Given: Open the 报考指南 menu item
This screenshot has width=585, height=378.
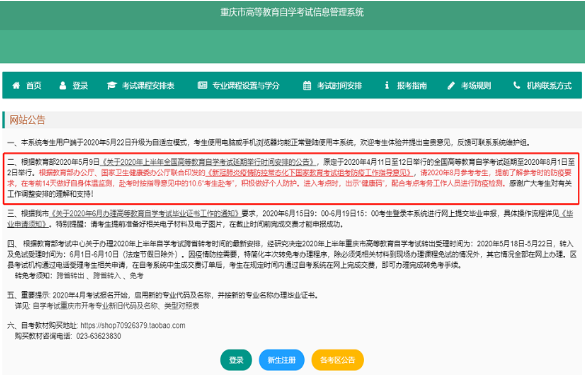Looking at the screenshot, I should tap(406, 85).
